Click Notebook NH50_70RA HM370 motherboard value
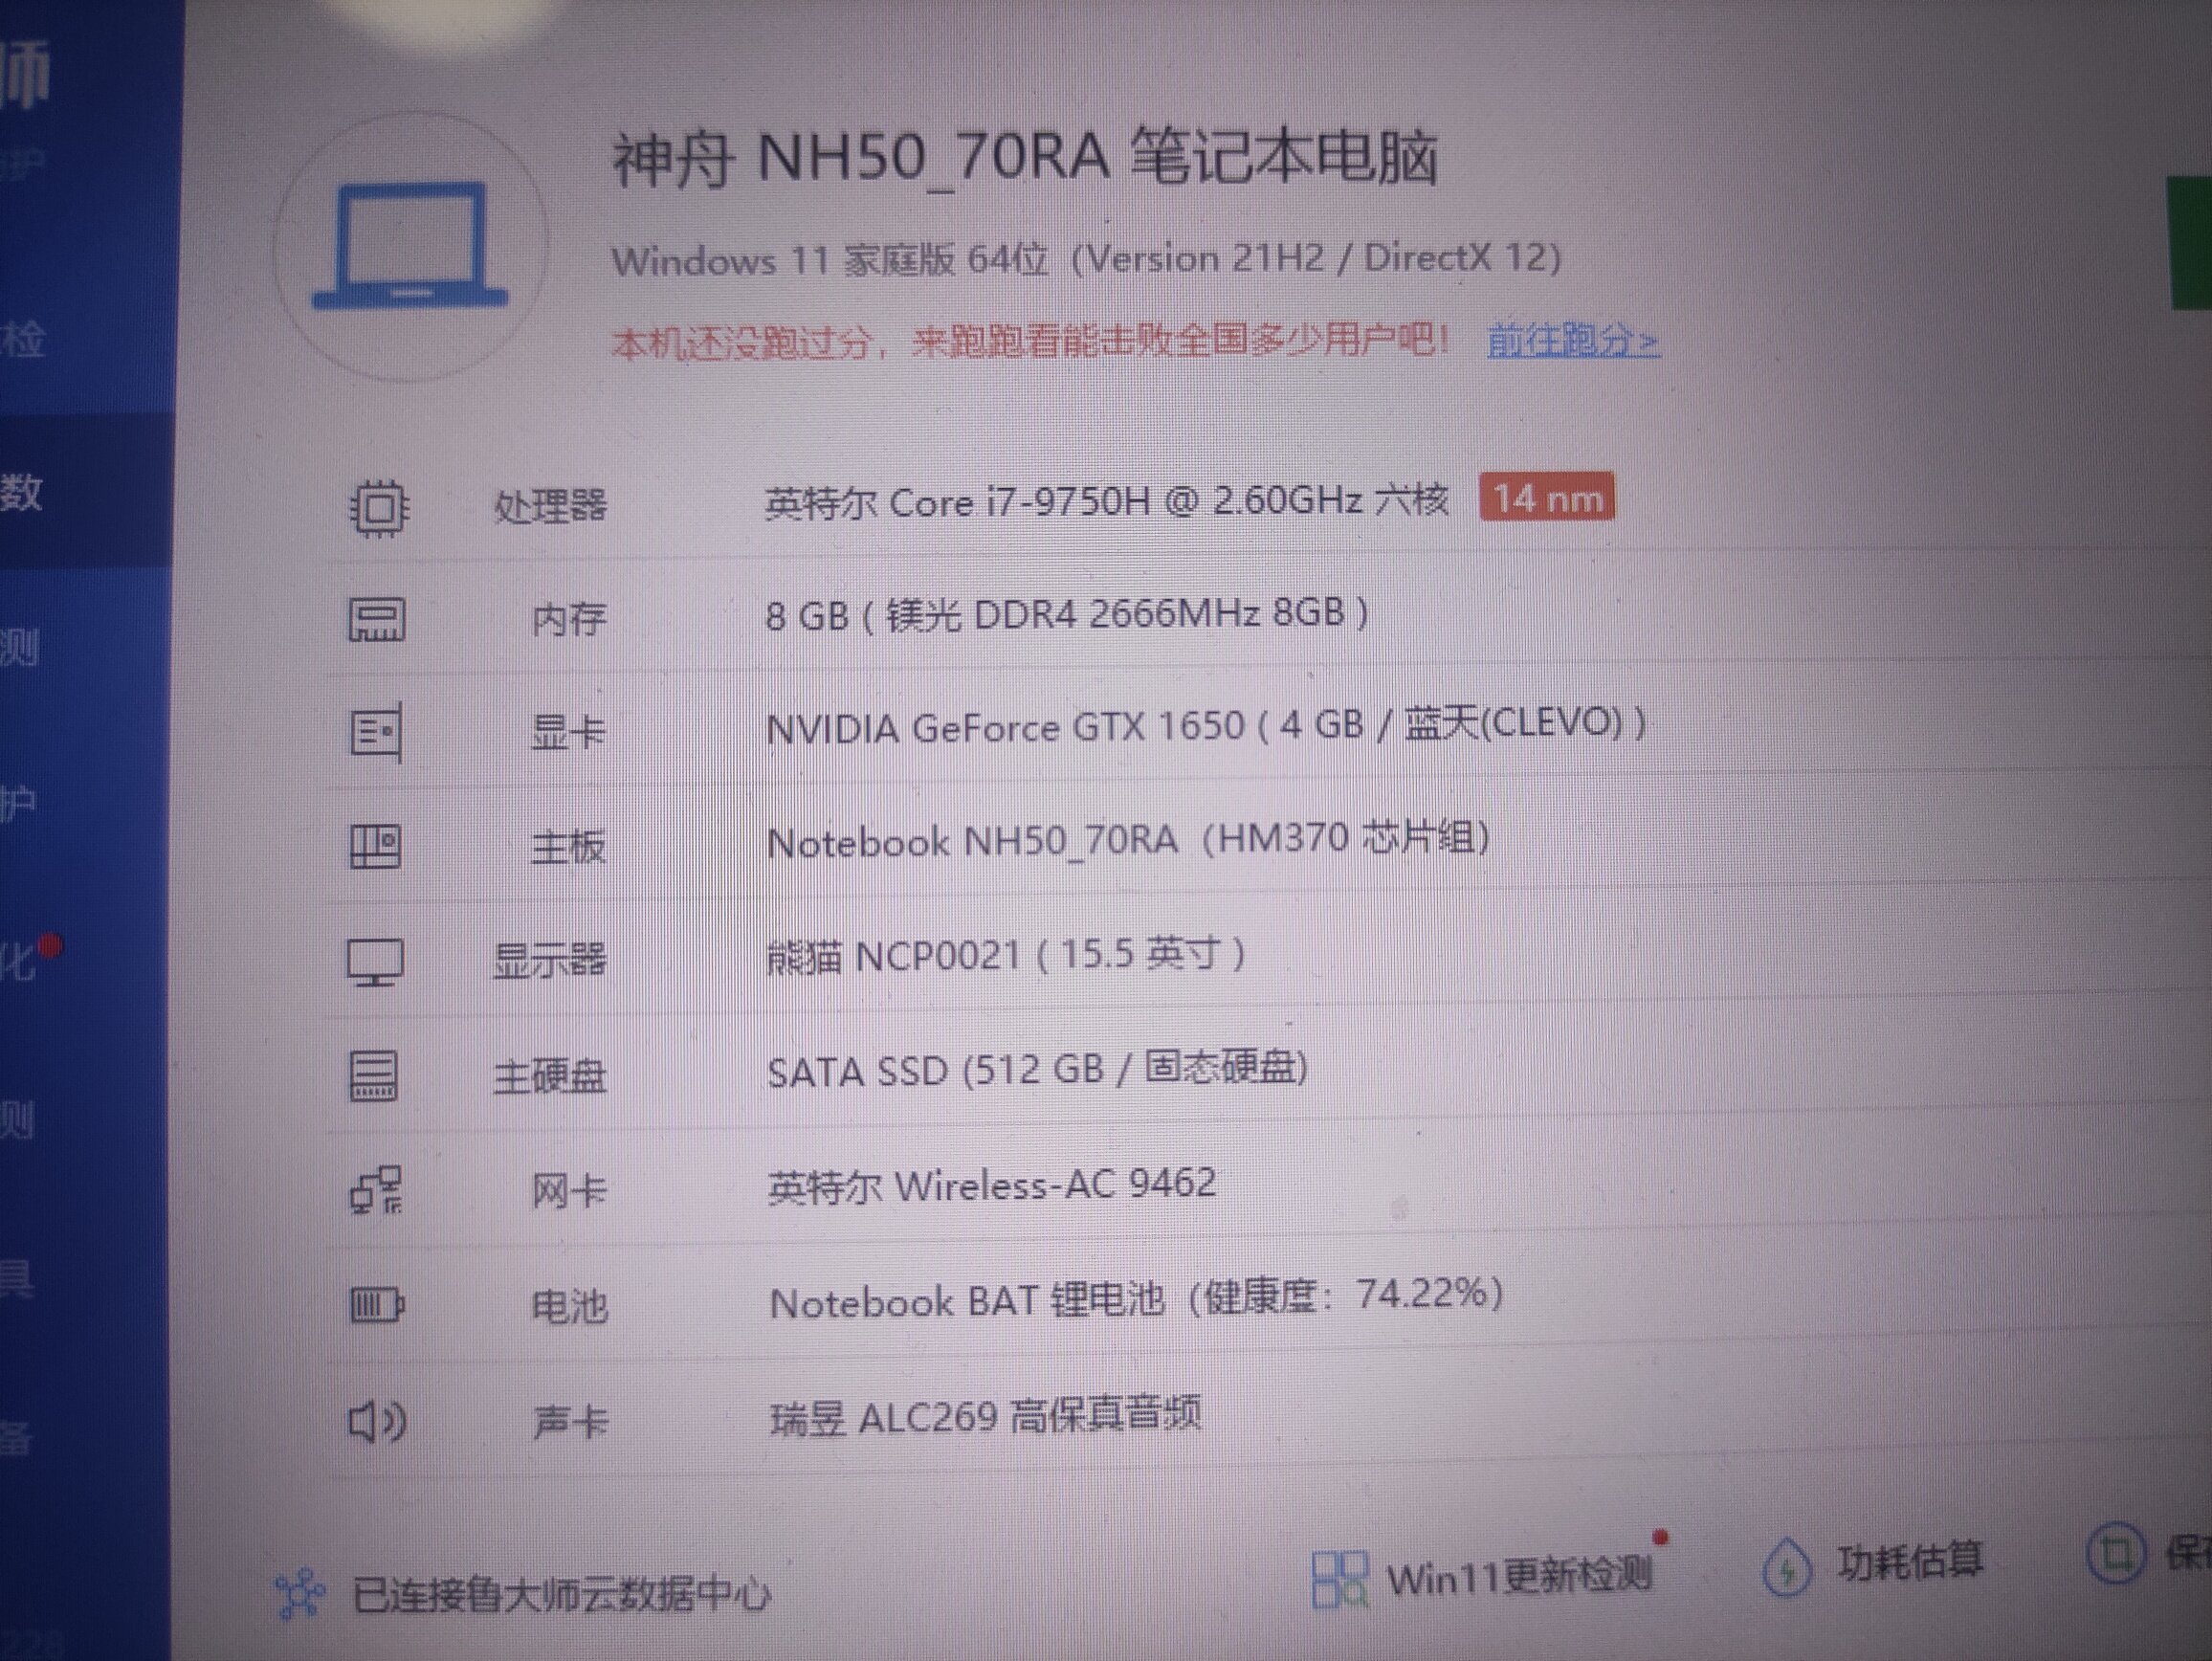 click(1129, 840)
